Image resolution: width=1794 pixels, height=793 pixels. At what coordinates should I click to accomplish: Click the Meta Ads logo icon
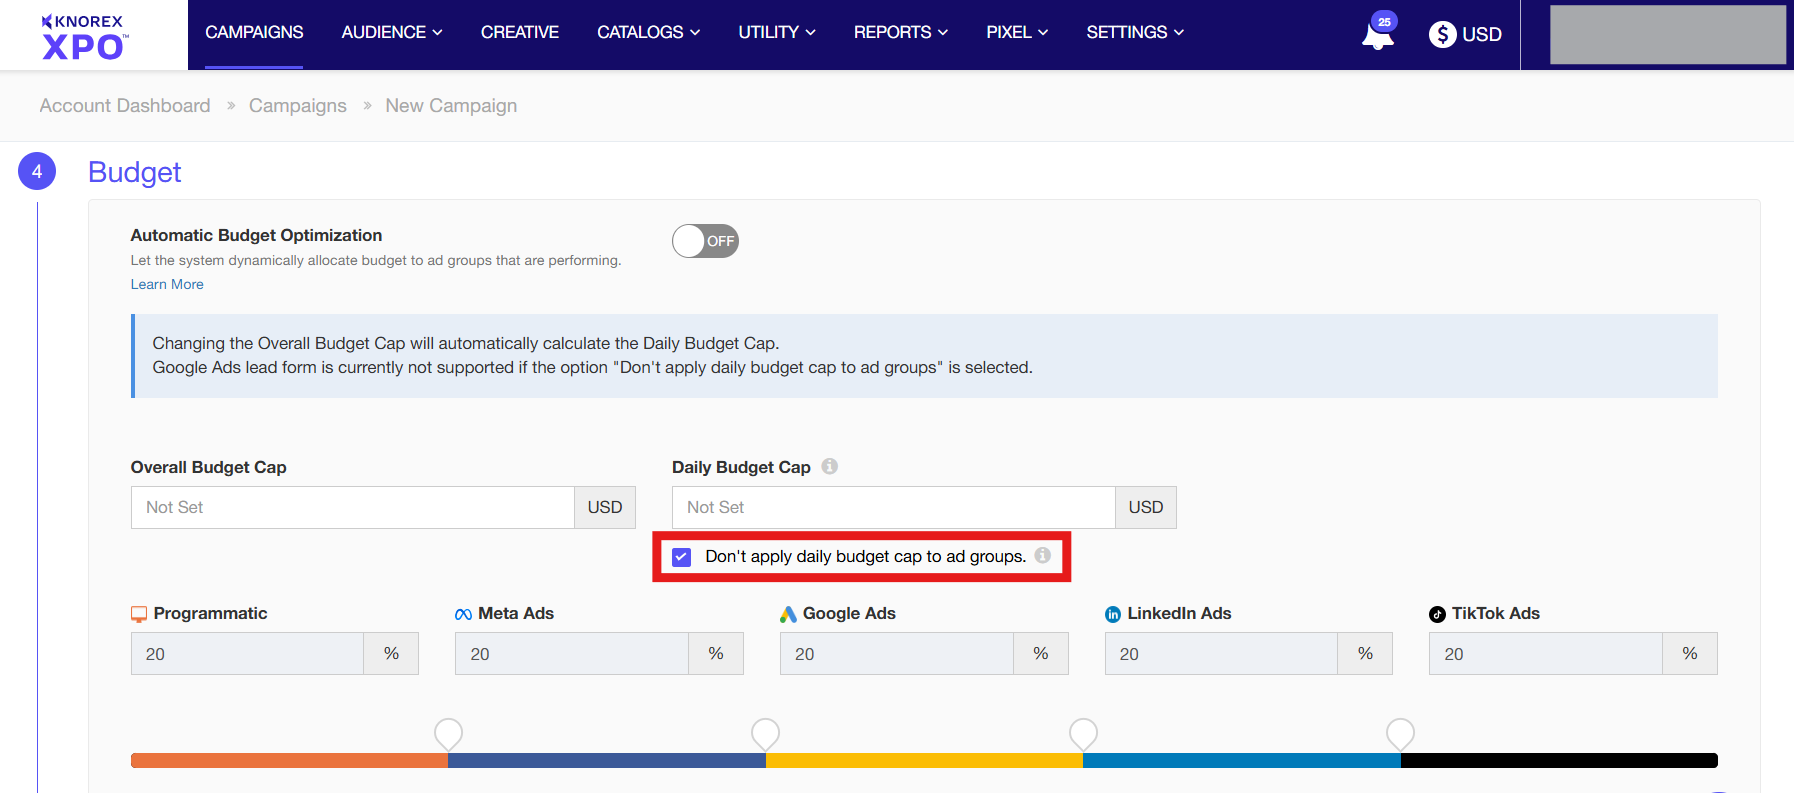pos(463,614)
